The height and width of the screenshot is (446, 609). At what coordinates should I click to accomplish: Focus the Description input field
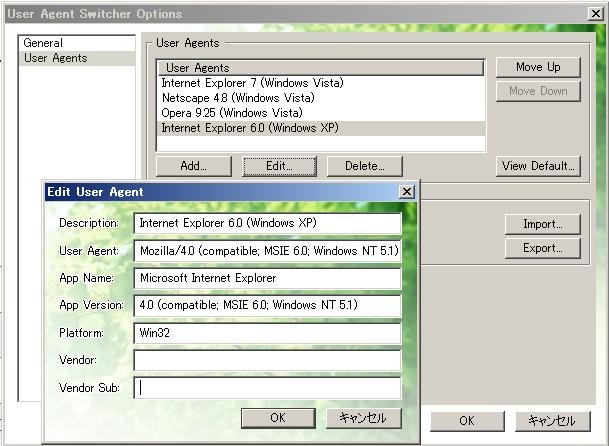coord(267,223)
